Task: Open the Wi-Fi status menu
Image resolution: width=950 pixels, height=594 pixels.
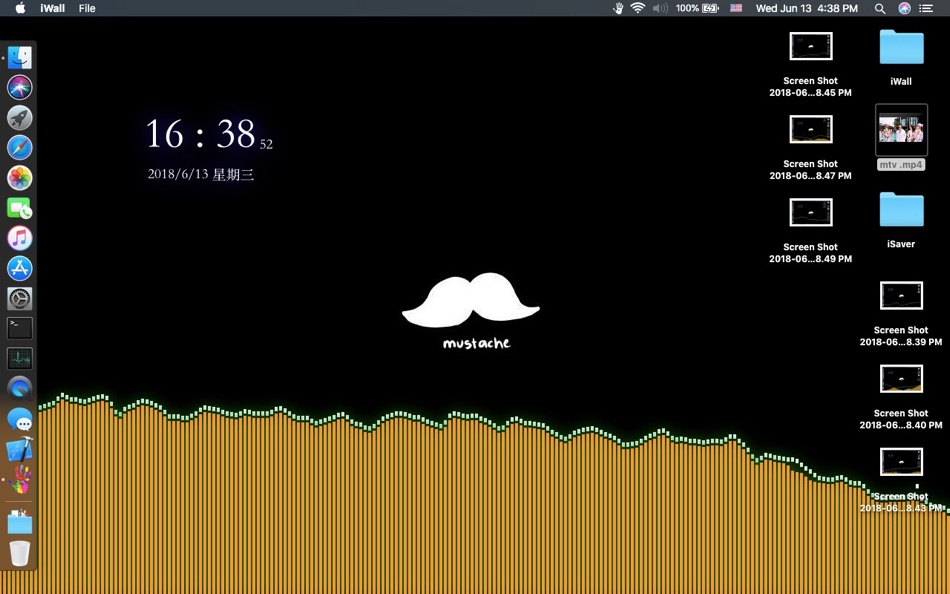Action: 637,8
